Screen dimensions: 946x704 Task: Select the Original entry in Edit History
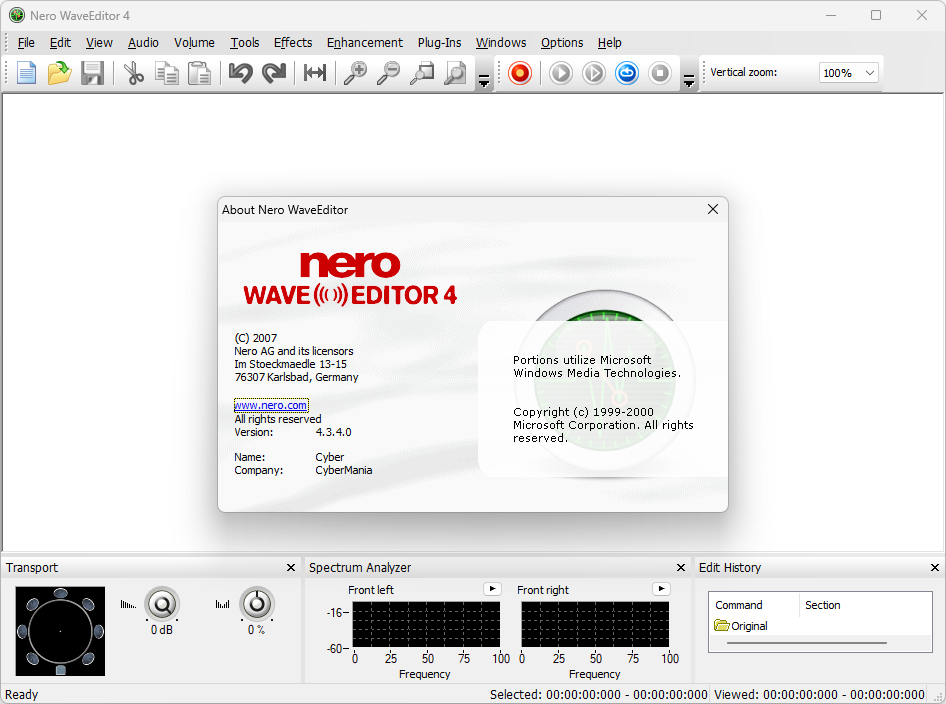pos(741,626)
